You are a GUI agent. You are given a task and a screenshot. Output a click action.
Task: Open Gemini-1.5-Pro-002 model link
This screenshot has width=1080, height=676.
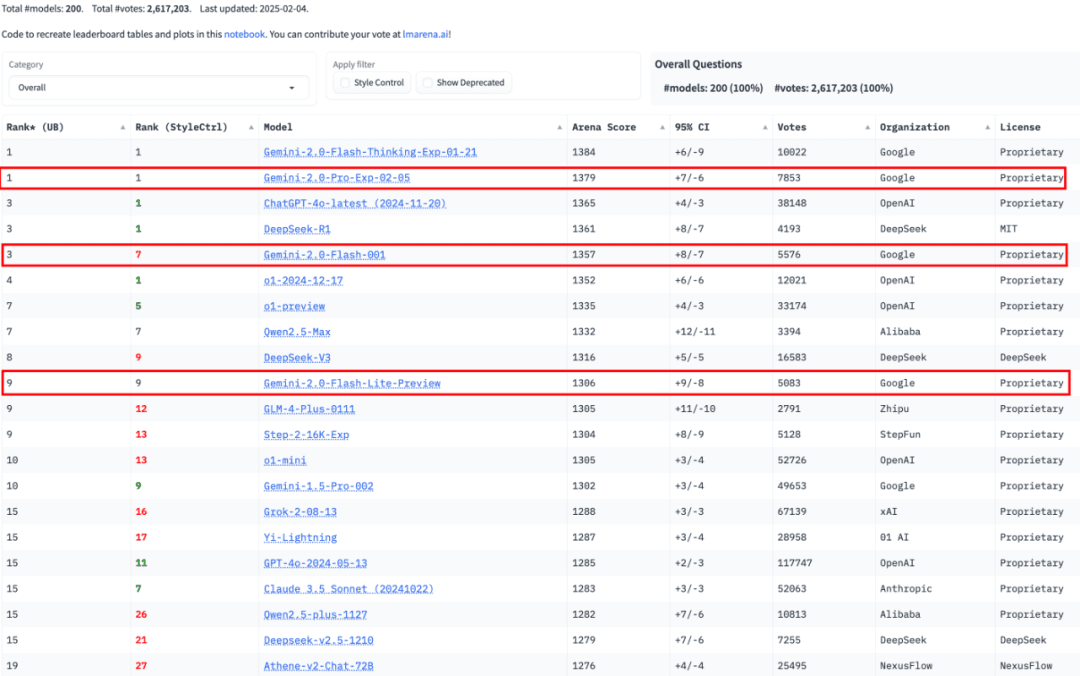coord(318,486)
